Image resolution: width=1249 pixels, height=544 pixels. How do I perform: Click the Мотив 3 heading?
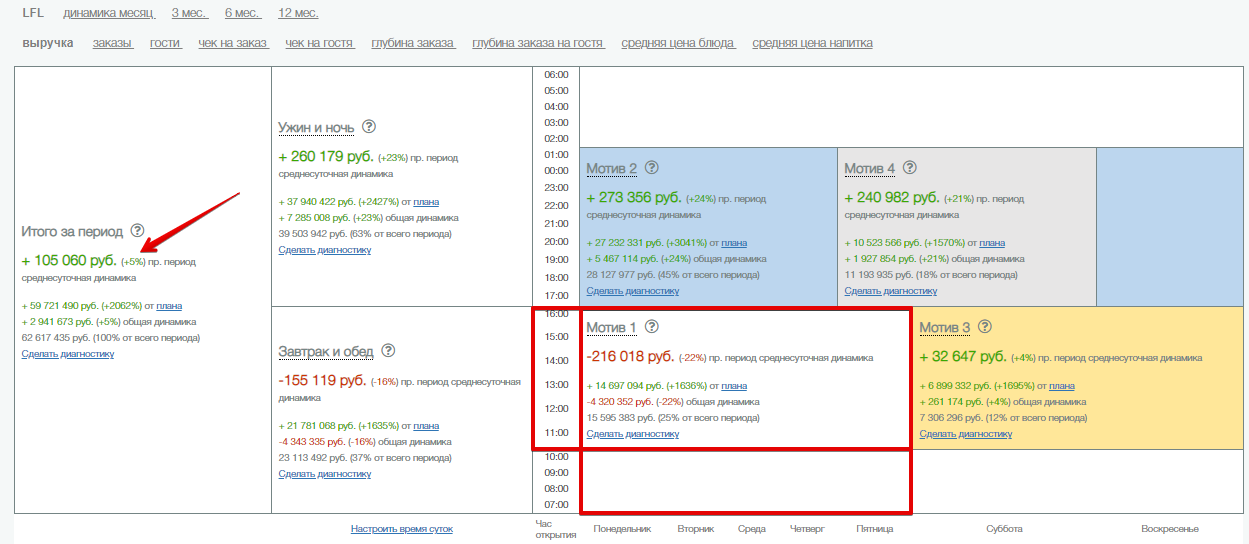944,328
